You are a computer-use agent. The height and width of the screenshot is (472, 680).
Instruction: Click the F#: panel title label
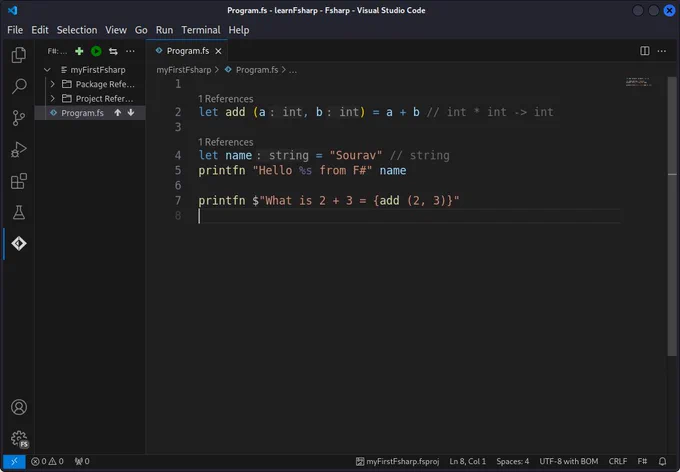[x=57, y=51]
